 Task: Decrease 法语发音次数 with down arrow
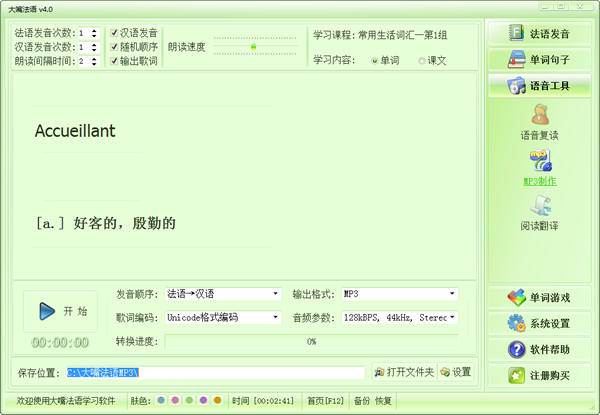tap(94, 36)
